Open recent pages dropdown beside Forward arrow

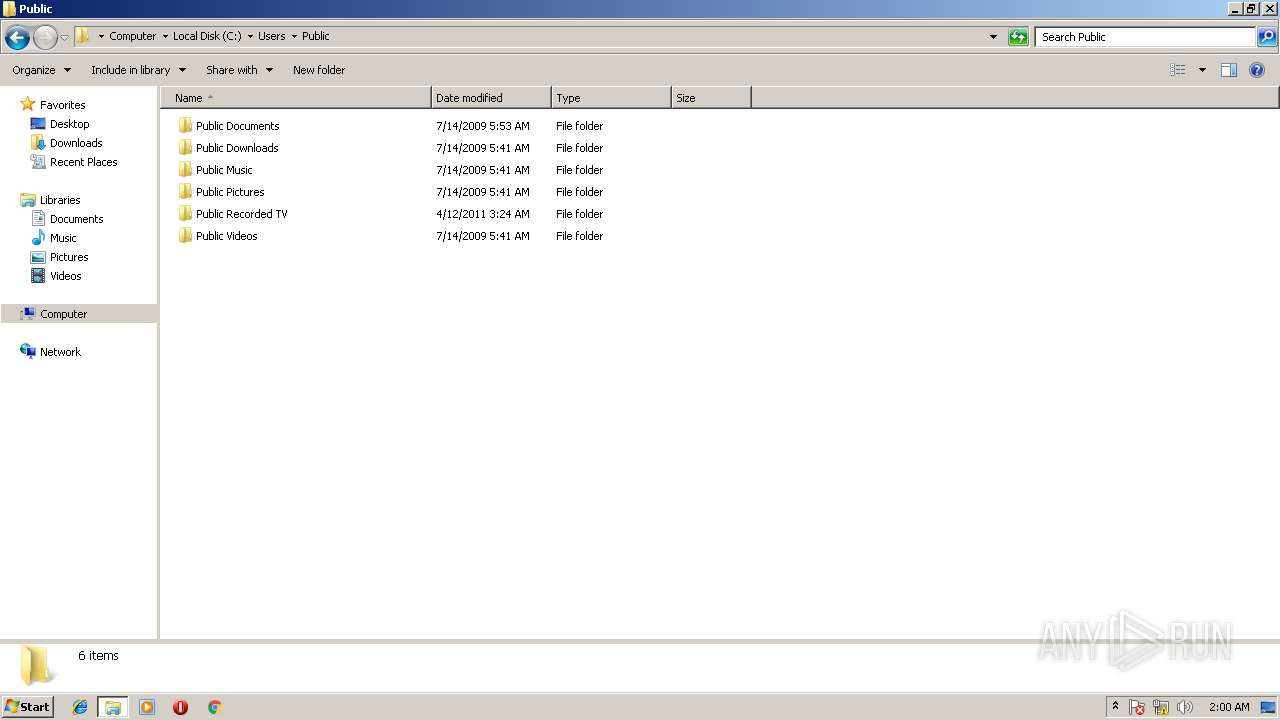click(x=65, y=38)
